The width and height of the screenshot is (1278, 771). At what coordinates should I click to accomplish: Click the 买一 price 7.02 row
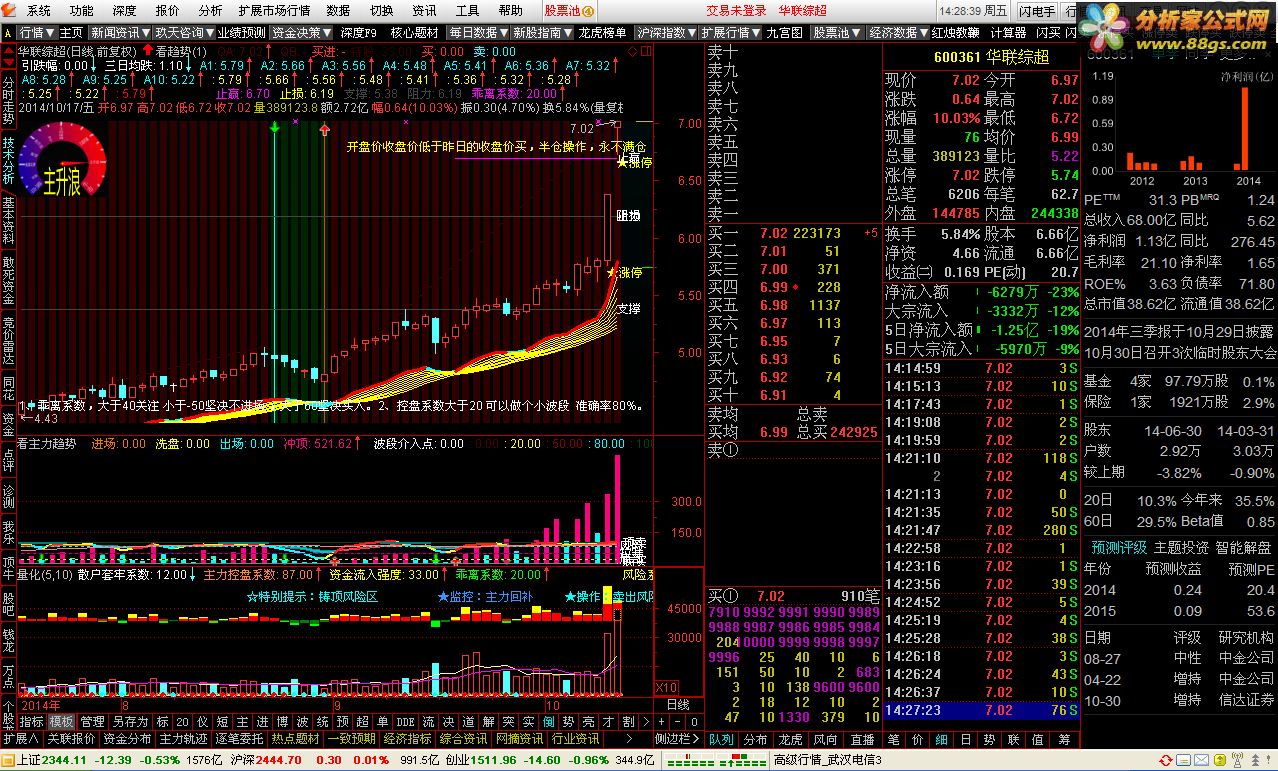click(x=793, y=233)
